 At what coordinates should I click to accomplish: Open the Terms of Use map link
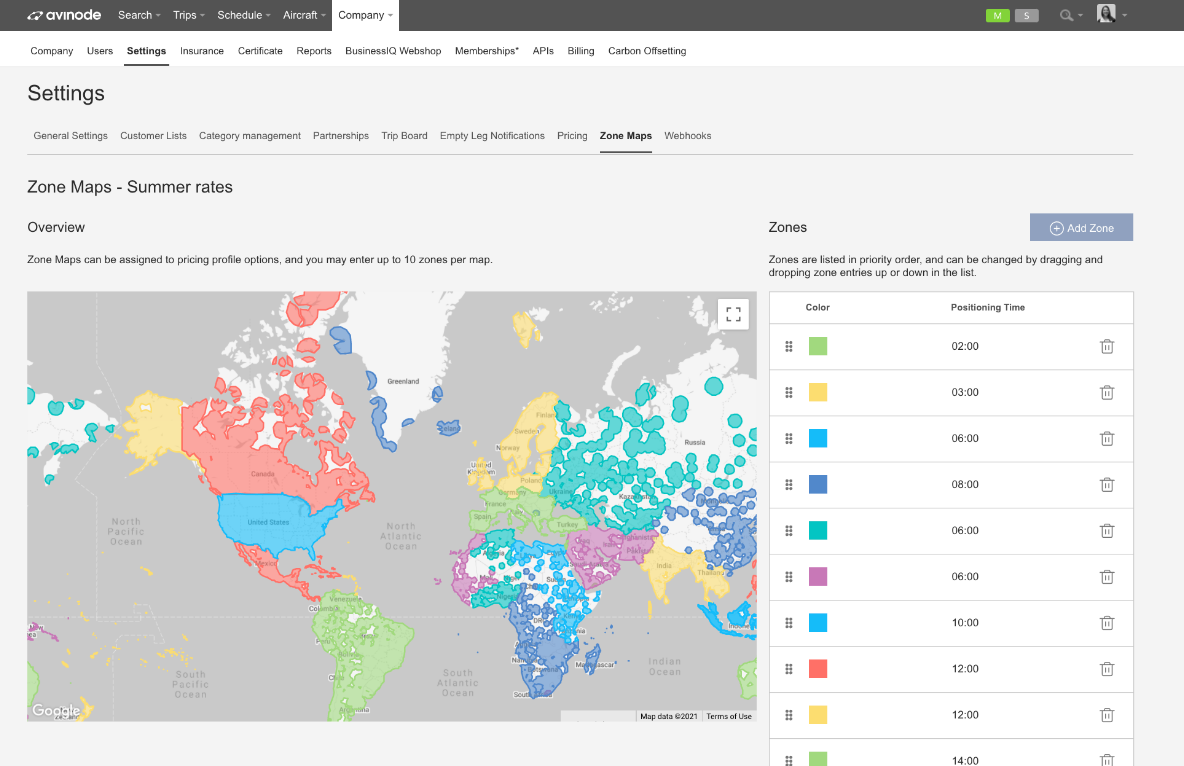point(729,716)
